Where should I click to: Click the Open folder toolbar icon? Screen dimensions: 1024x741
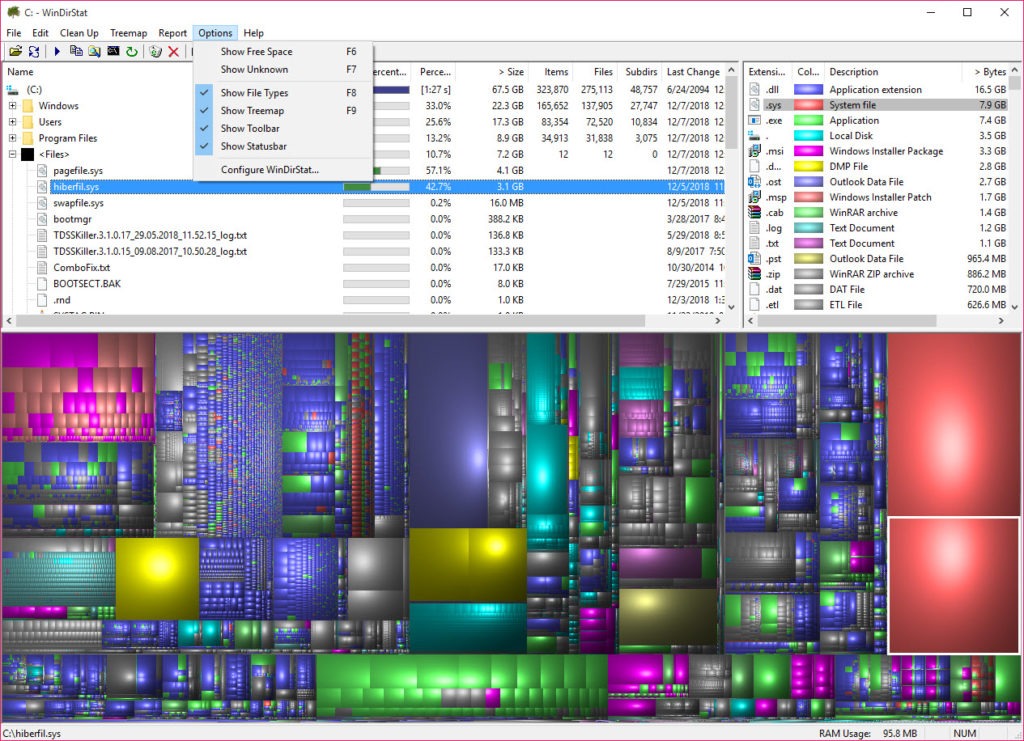click(16, 51)
